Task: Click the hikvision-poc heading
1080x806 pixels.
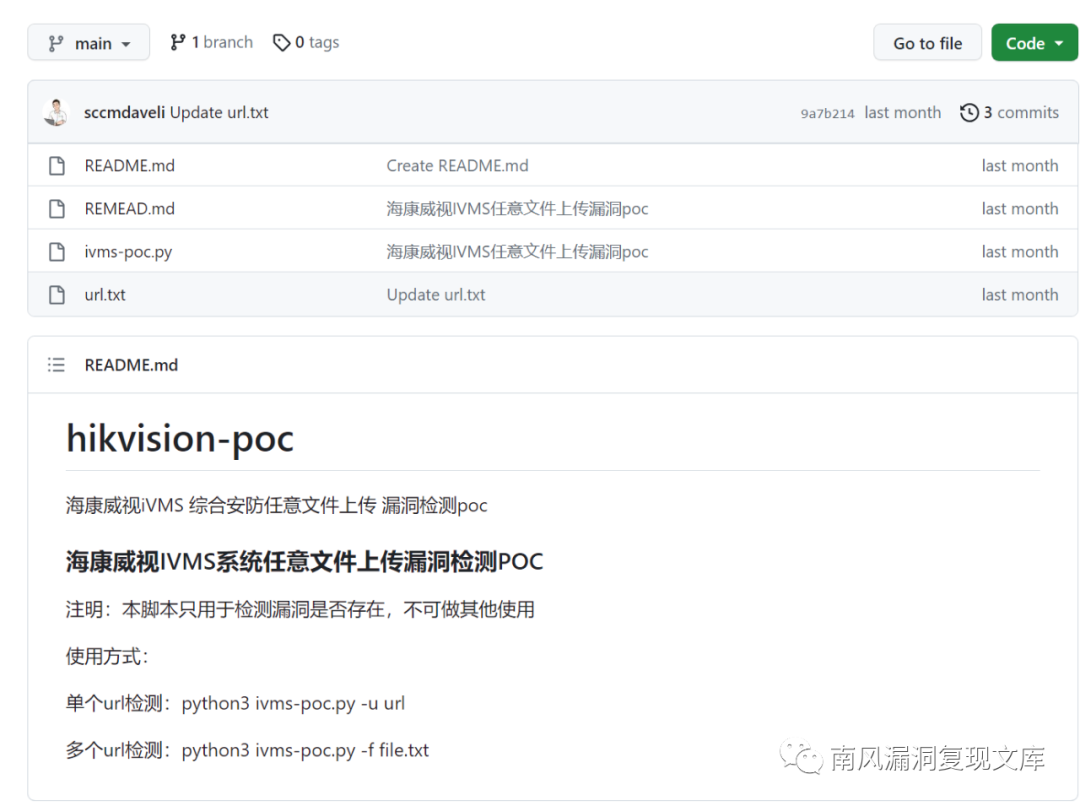Action: point(180,439)
